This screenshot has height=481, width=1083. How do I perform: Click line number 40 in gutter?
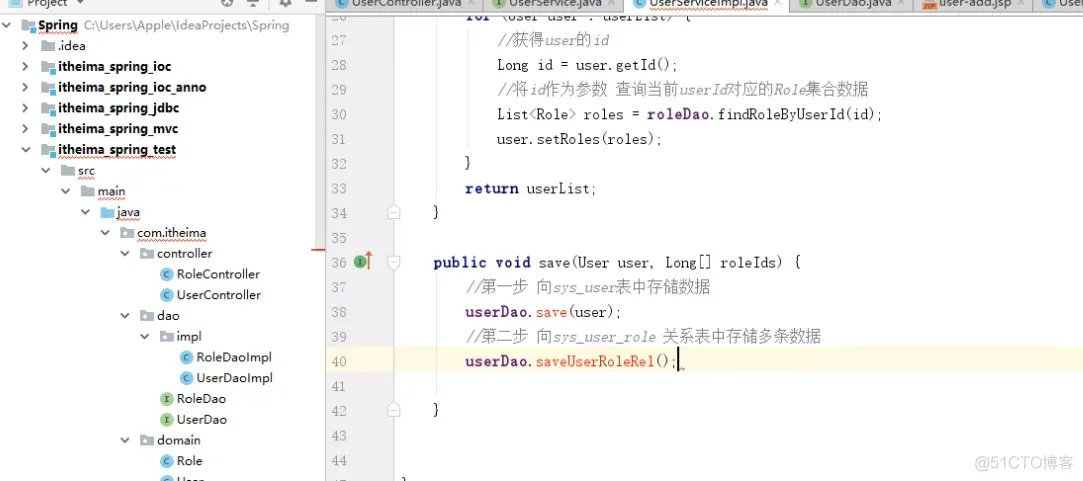tap(339, 361)
